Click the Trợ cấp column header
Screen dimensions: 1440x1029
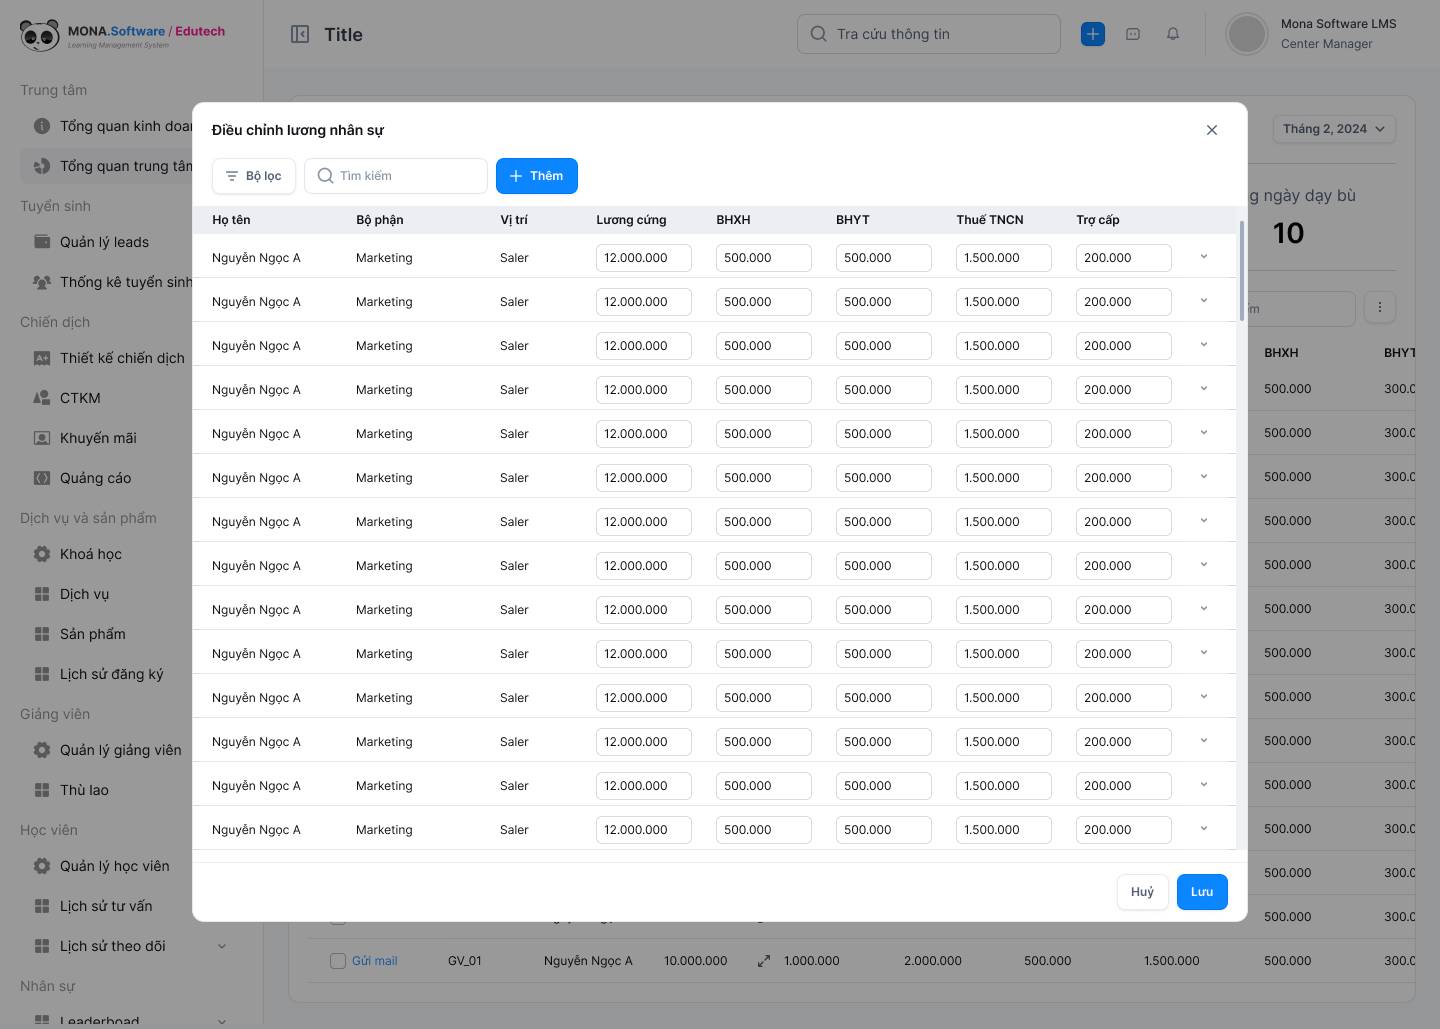pos(1098,220)
